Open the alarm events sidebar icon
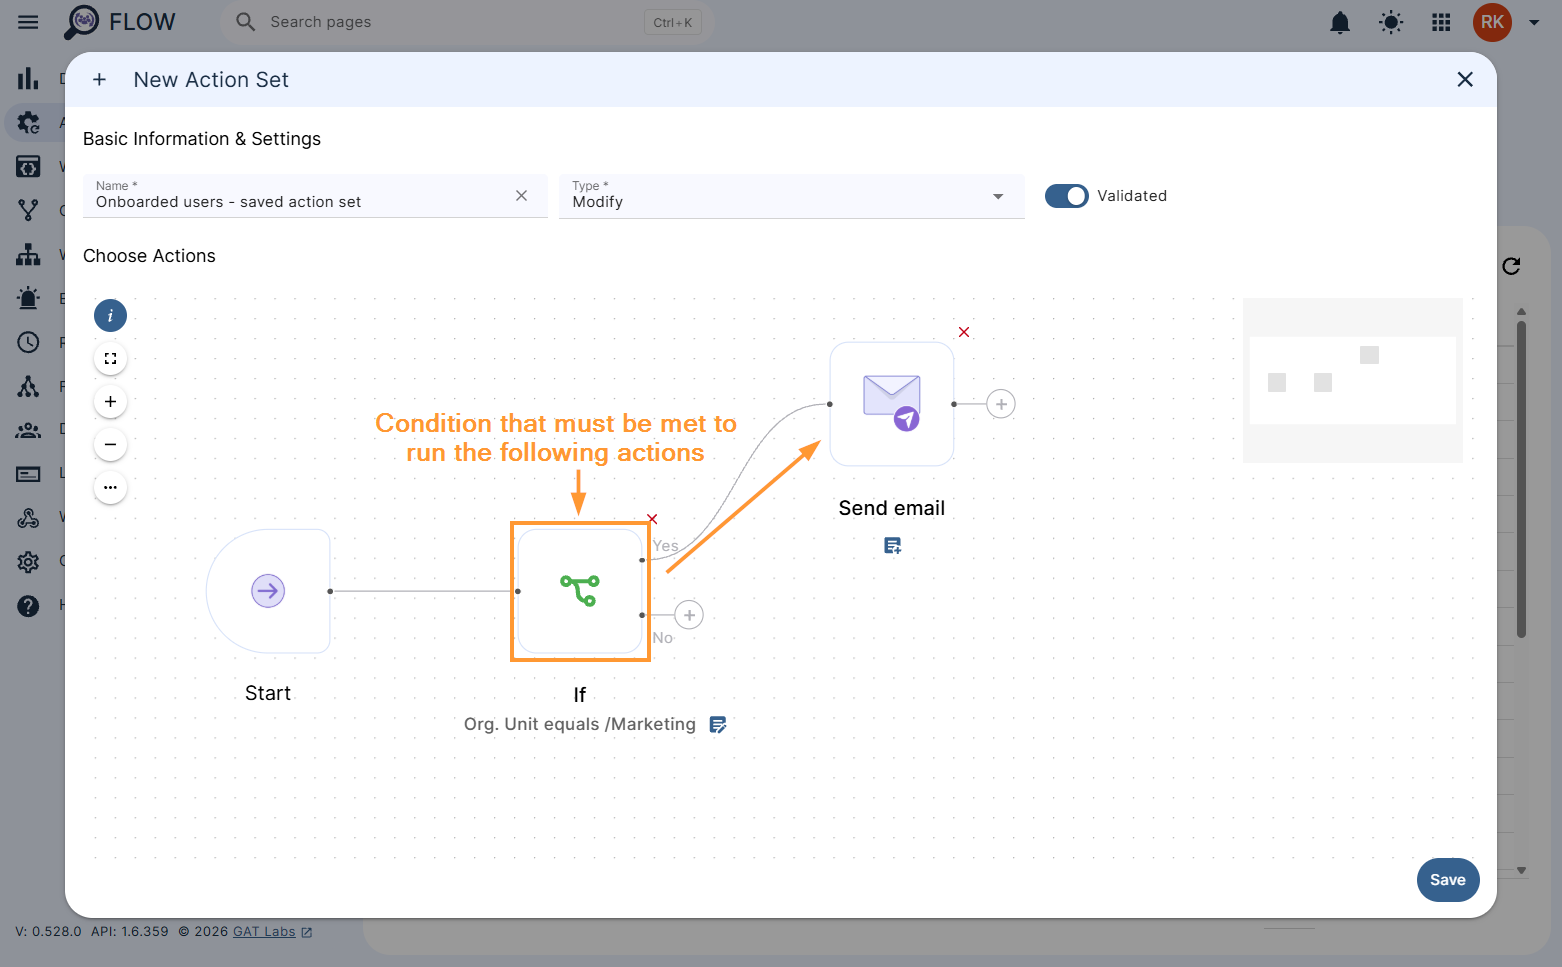Viewport: 1562px width, 967px height. [x=28, y=298]
